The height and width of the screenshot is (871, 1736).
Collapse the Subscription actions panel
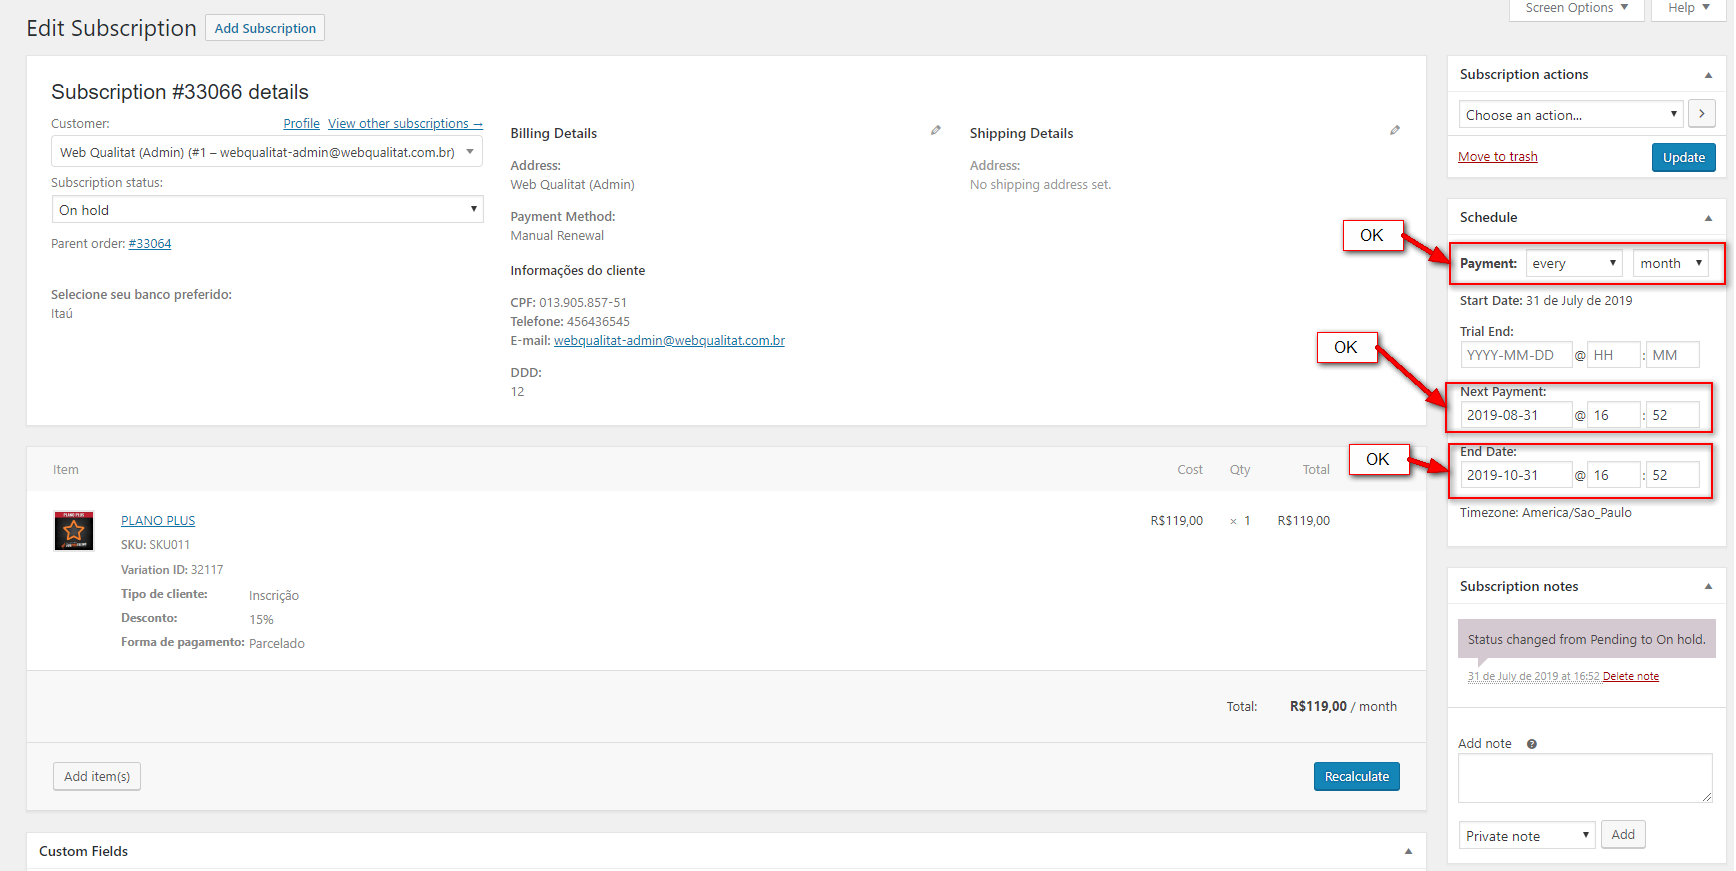1708,75
